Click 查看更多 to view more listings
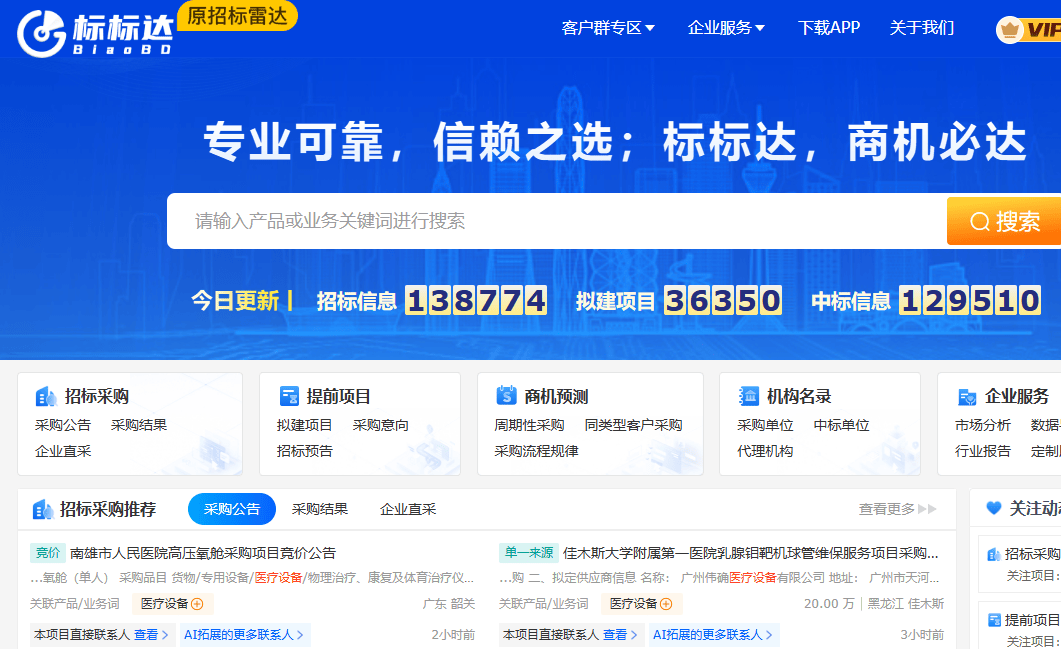Image resolution: width=1061 pixels, height=649 pixels. 898,509
